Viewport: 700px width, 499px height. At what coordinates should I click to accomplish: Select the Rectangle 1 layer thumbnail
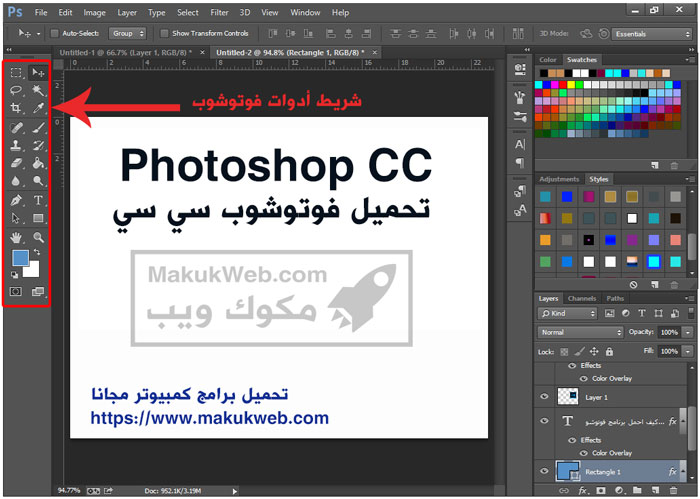pos(567,471)
